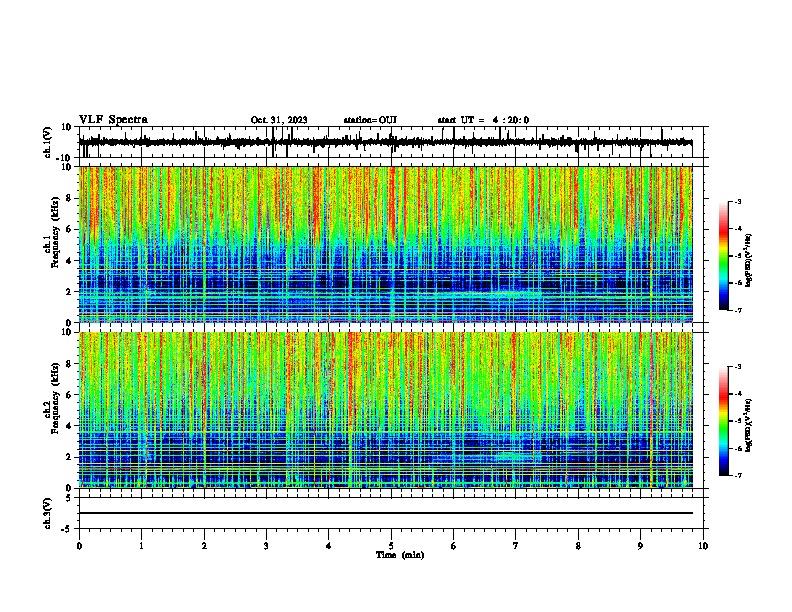Click the ch.1 colorbar 'log(PSD)' label

[748, 260]
